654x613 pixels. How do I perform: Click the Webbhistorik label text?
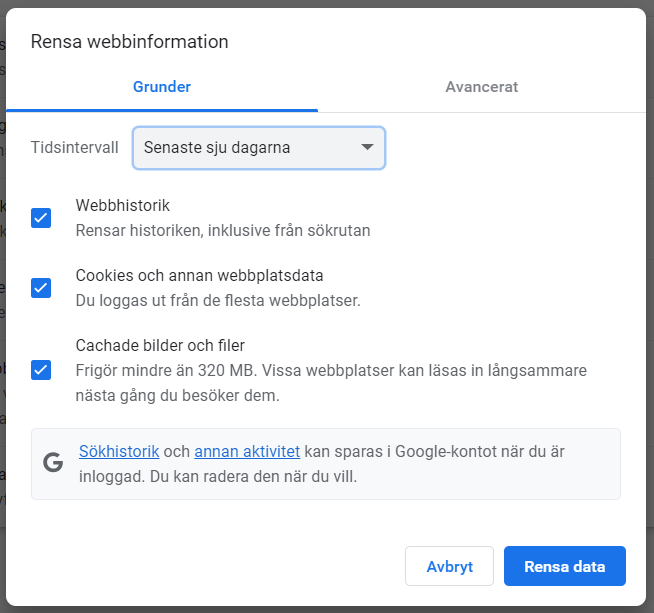[x=123, y=206]
